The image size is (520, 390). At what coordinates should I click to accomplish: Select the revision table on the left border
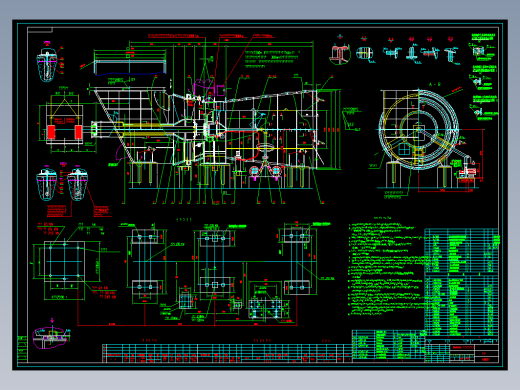click(x=22, y=349)
